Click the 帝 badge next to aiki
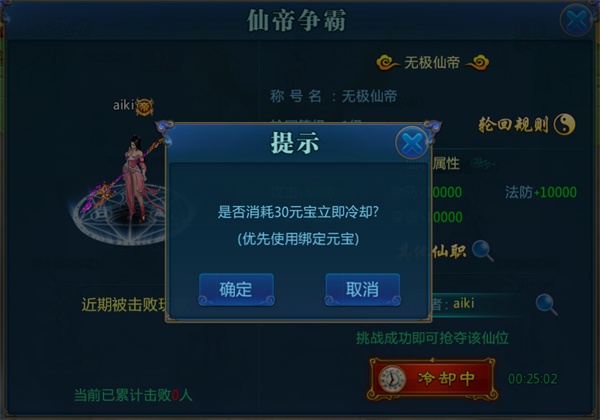This screenshot has width=600, height=420. click(145, 106)
